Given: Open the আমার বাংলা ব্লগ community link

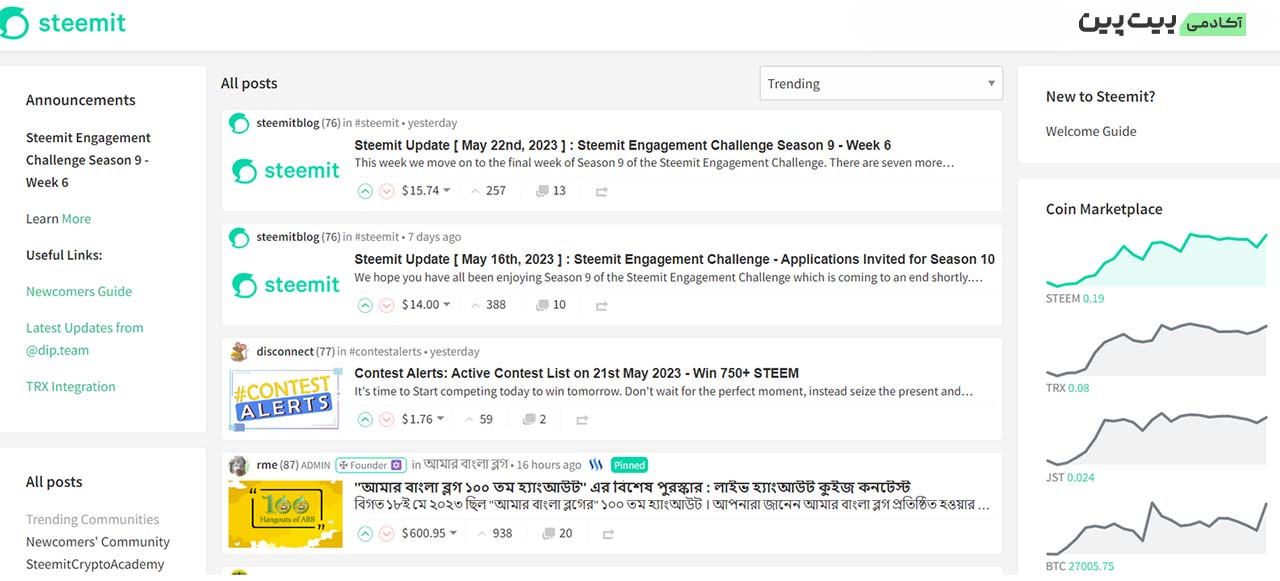Looking at the screenshot, I should click(x=465, y=465).
